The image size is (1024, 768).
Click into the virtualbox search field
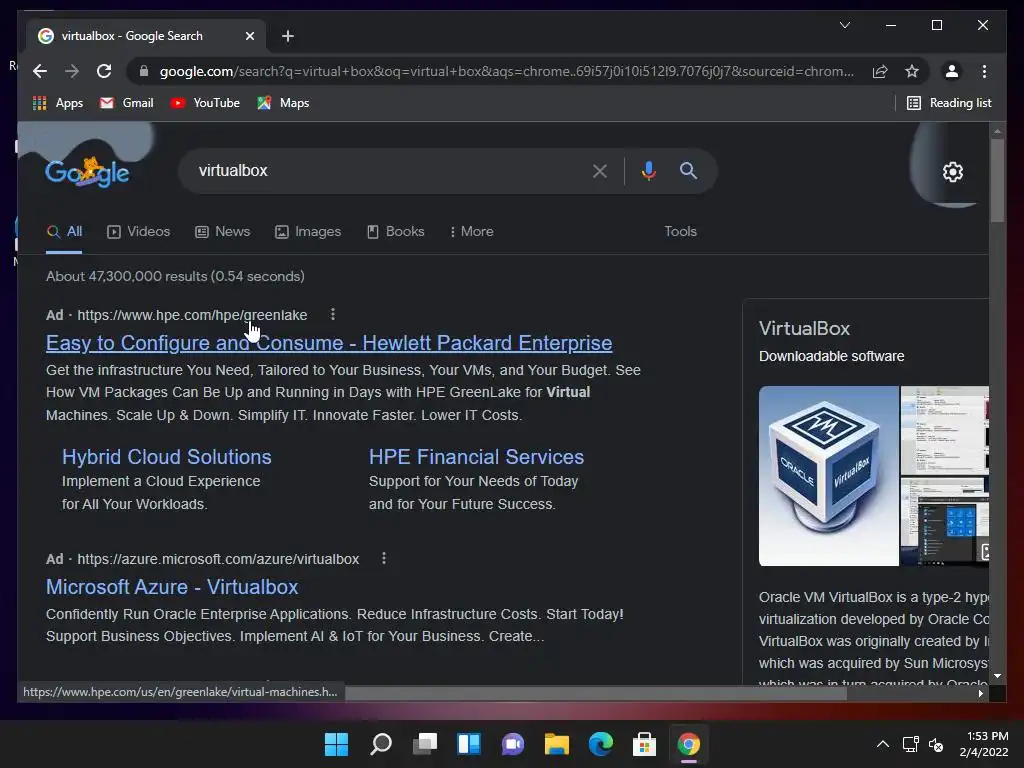pos(392,171)
